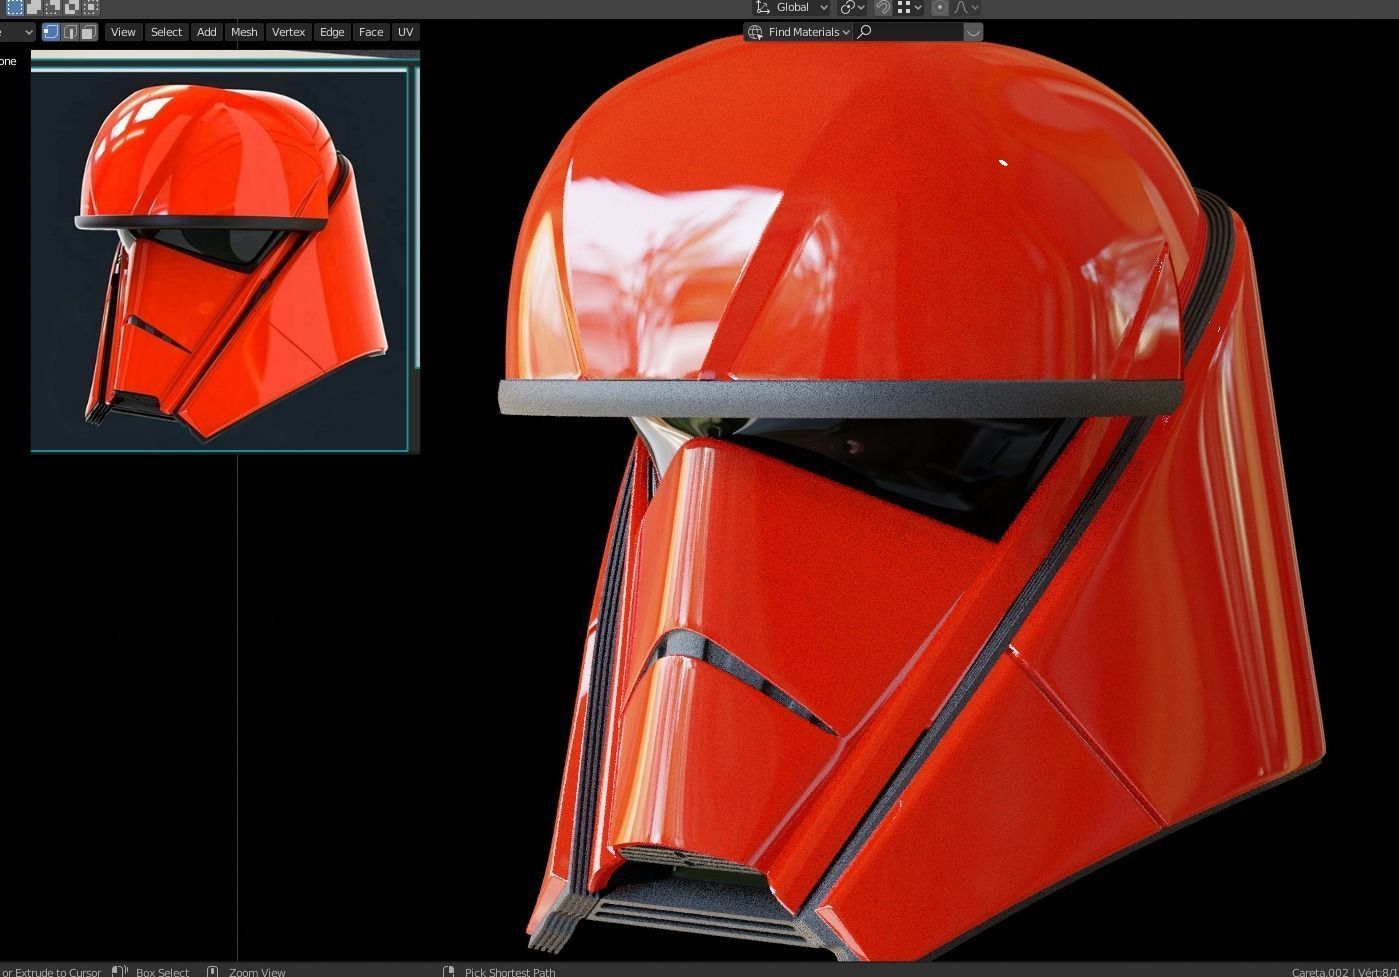Open the transform pivot point dropdown
Screen dimensions: 1399x977
click(853, 7)
